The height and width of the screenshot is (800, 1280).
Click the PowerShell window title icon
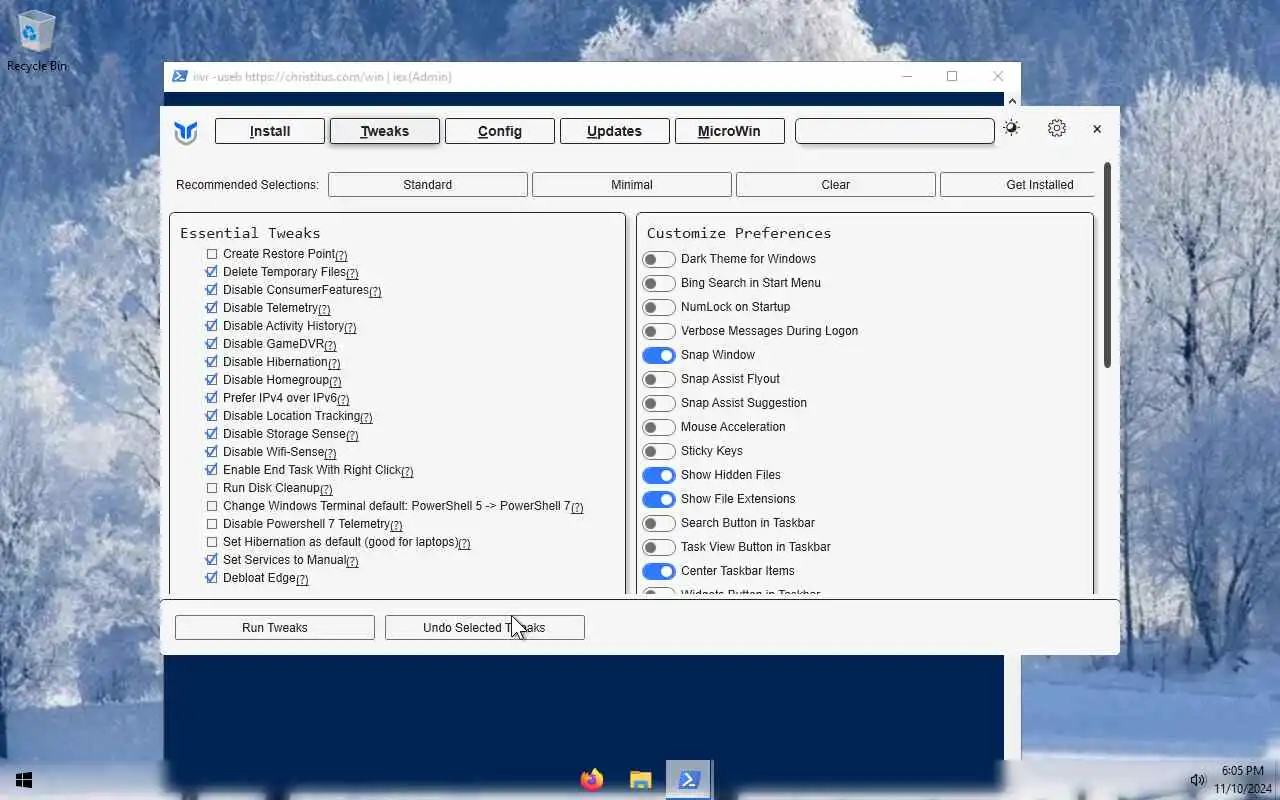click(x=179, y=76)
